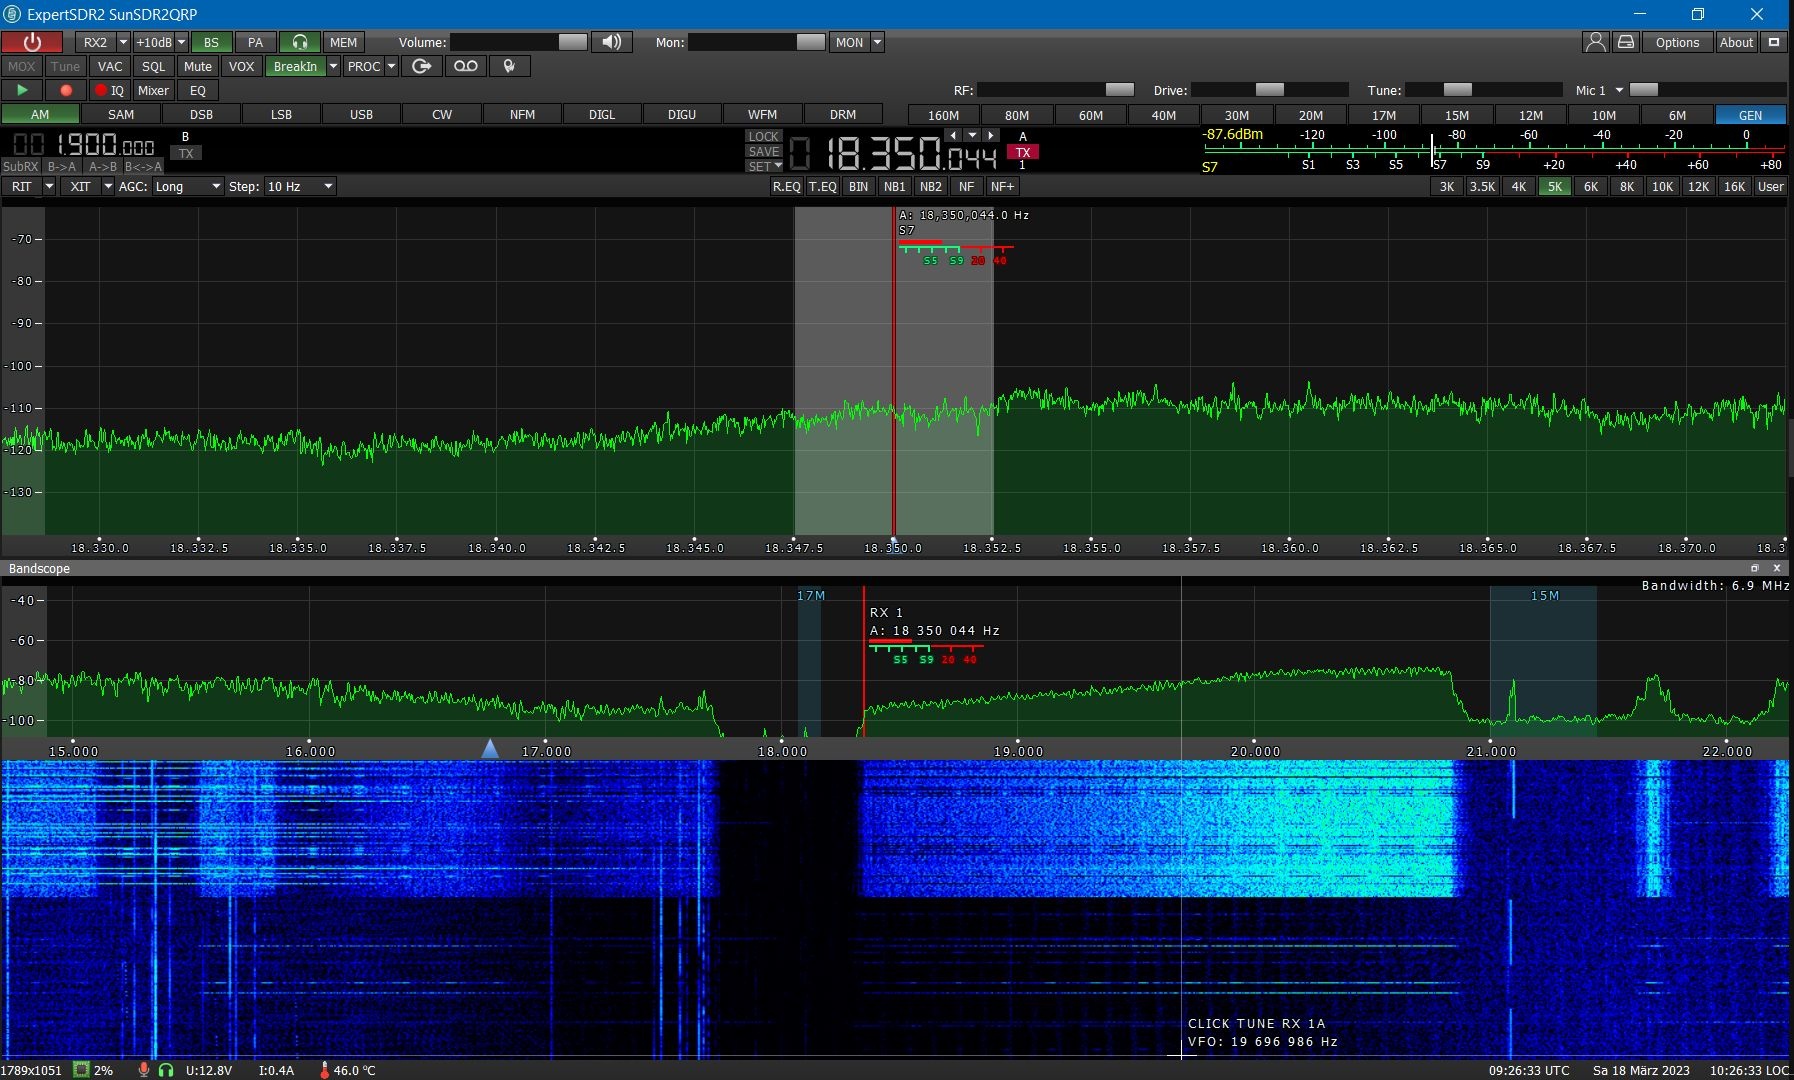This screenshot has height=1080, width=1794.
Task: Open the BreakIn dropdown arrow
Action: tap(333, 66)
